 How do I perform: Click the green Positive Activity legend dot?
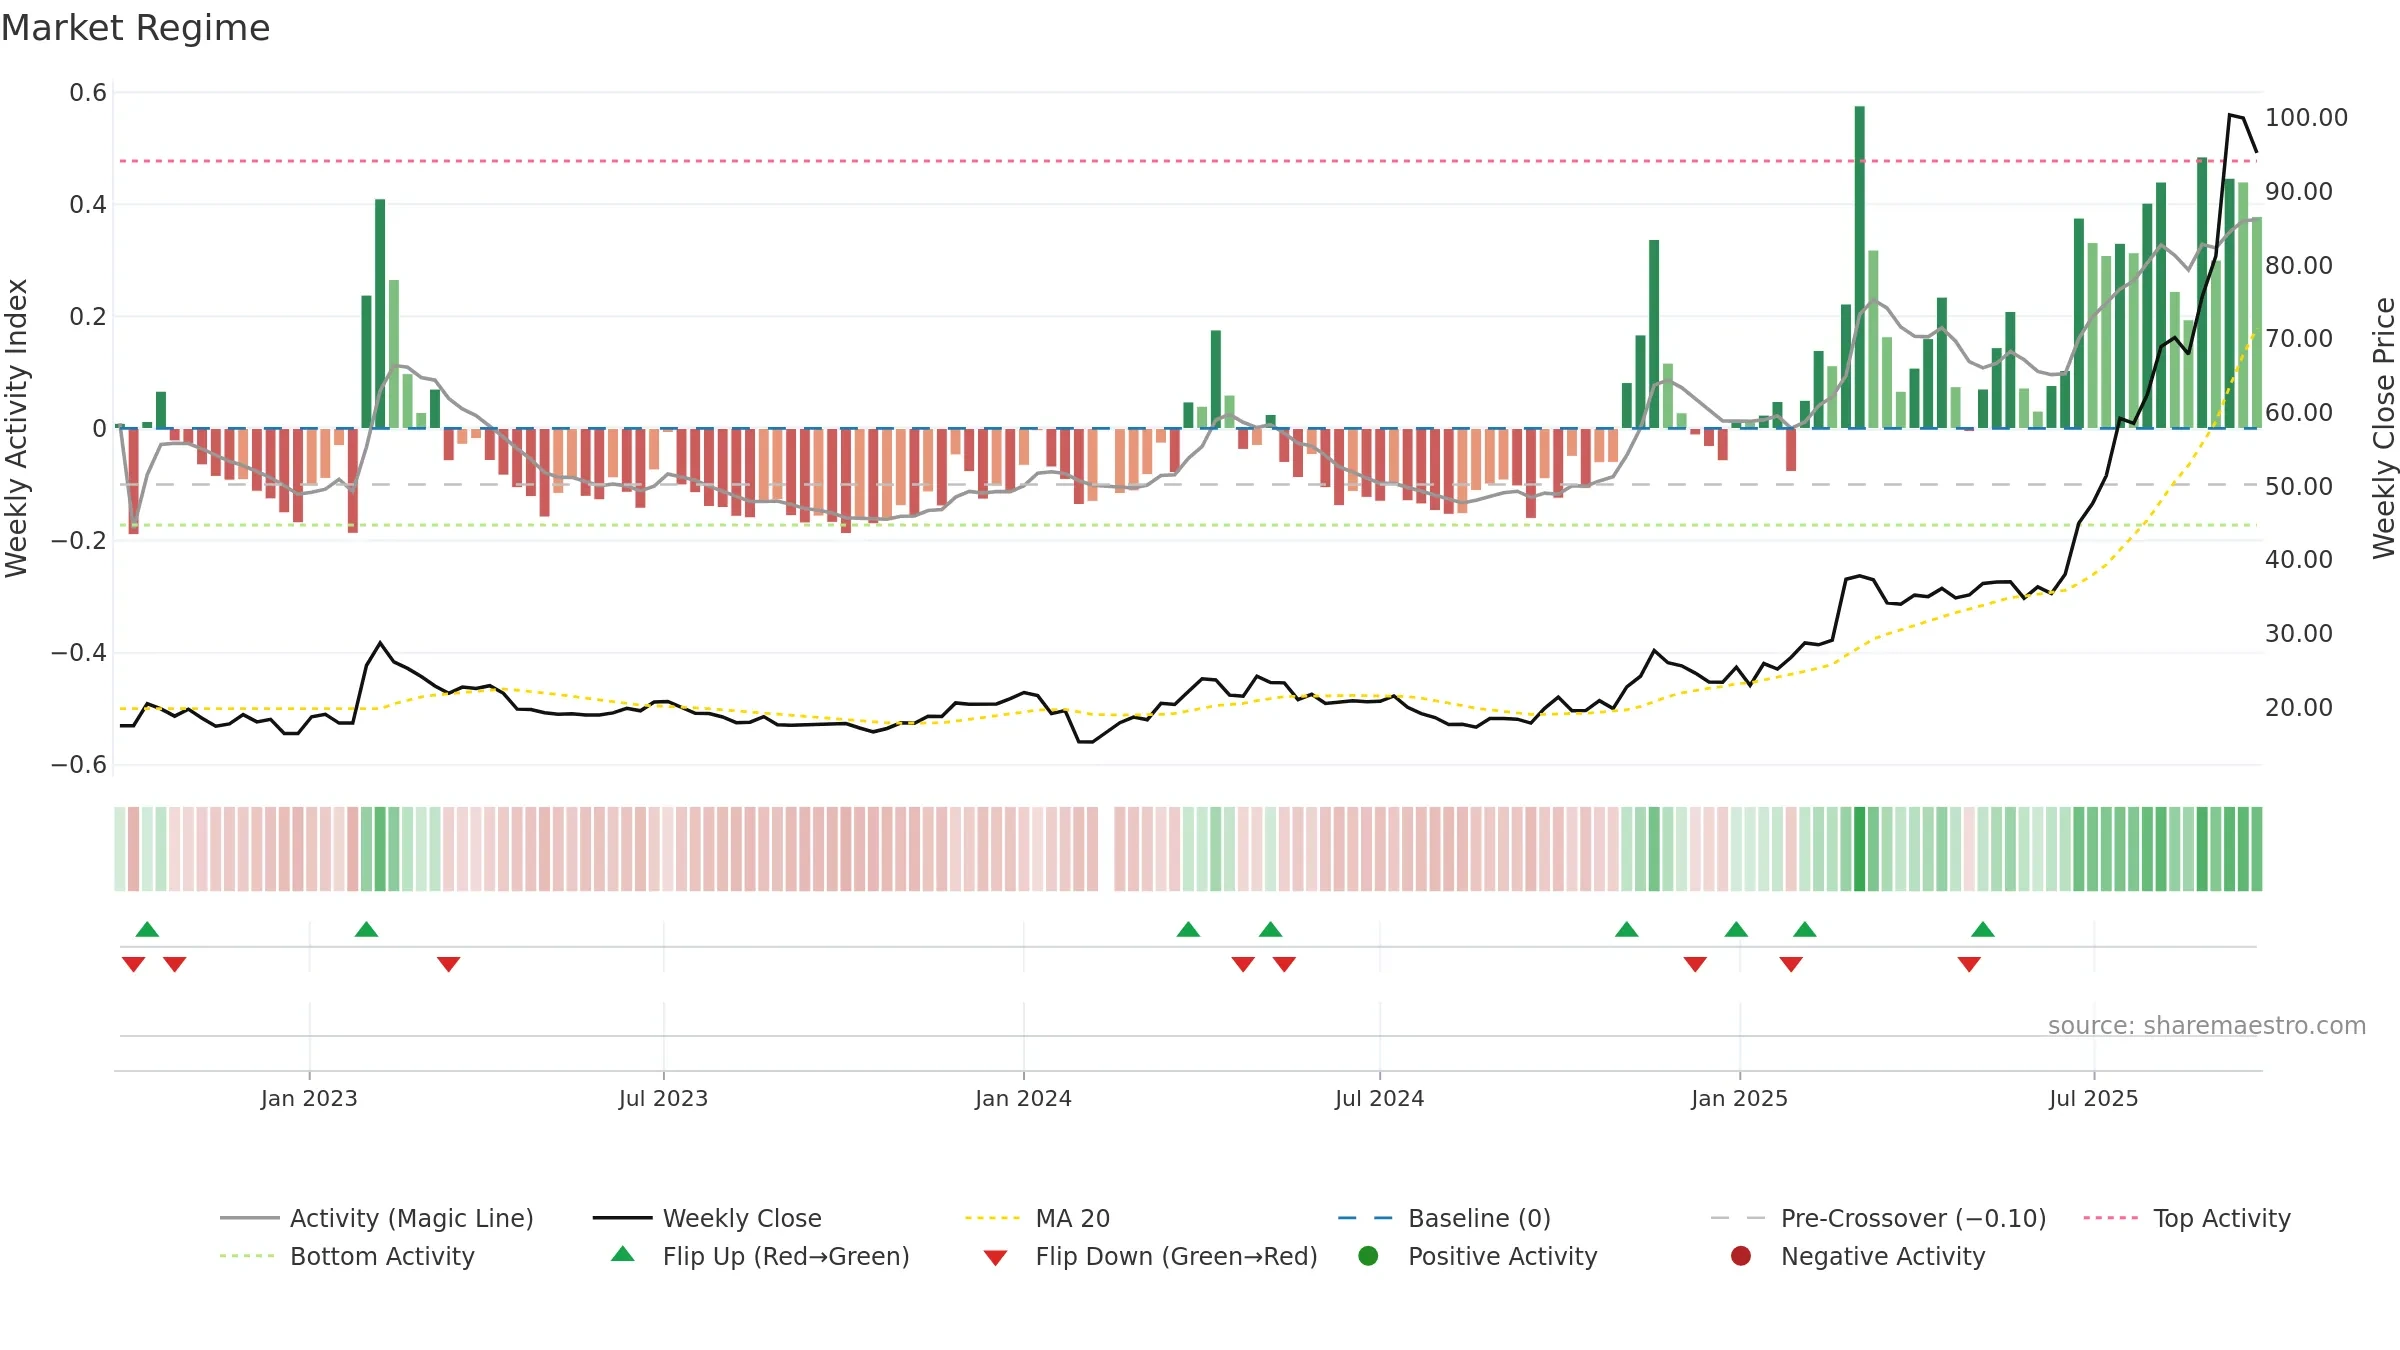[1368, 1256]
